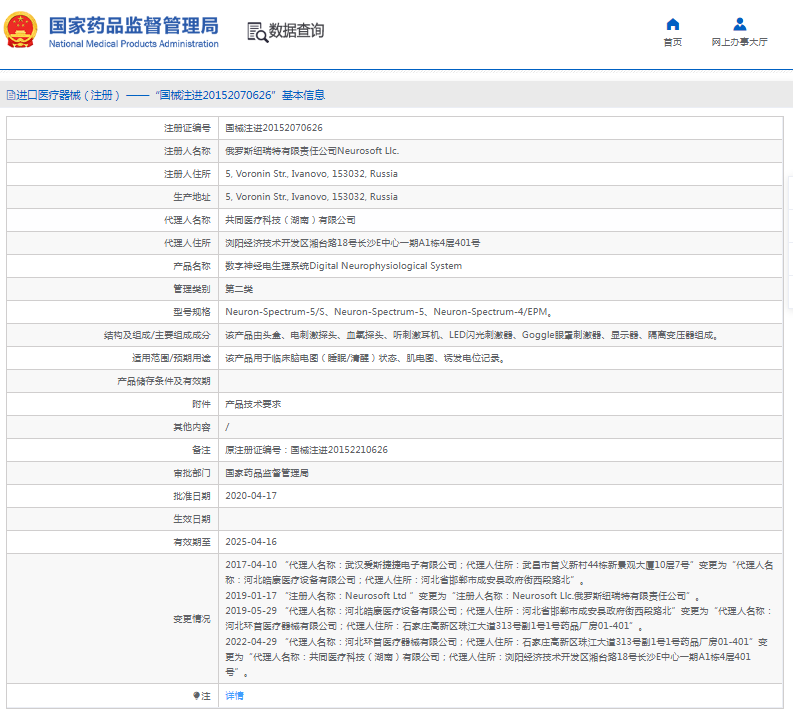The height and width of the screenshot is (717, 793).
Task: Go to 首页 home icon
Action: pos(673,24)
